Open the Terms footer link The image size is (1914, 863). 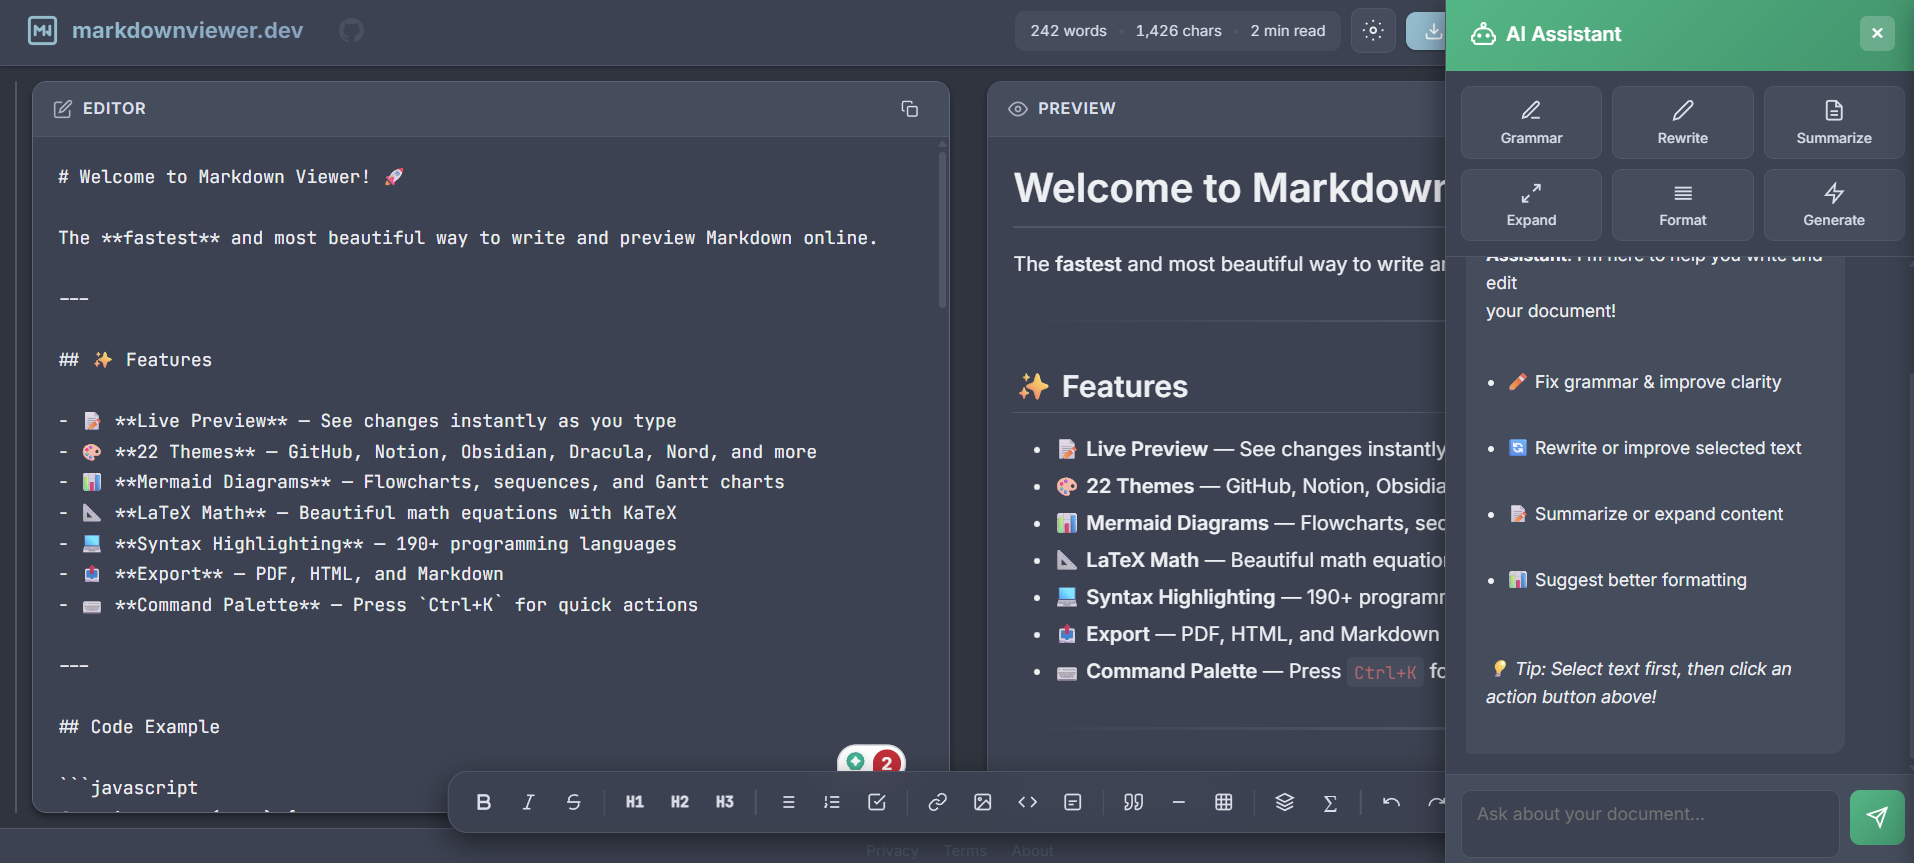965,851
